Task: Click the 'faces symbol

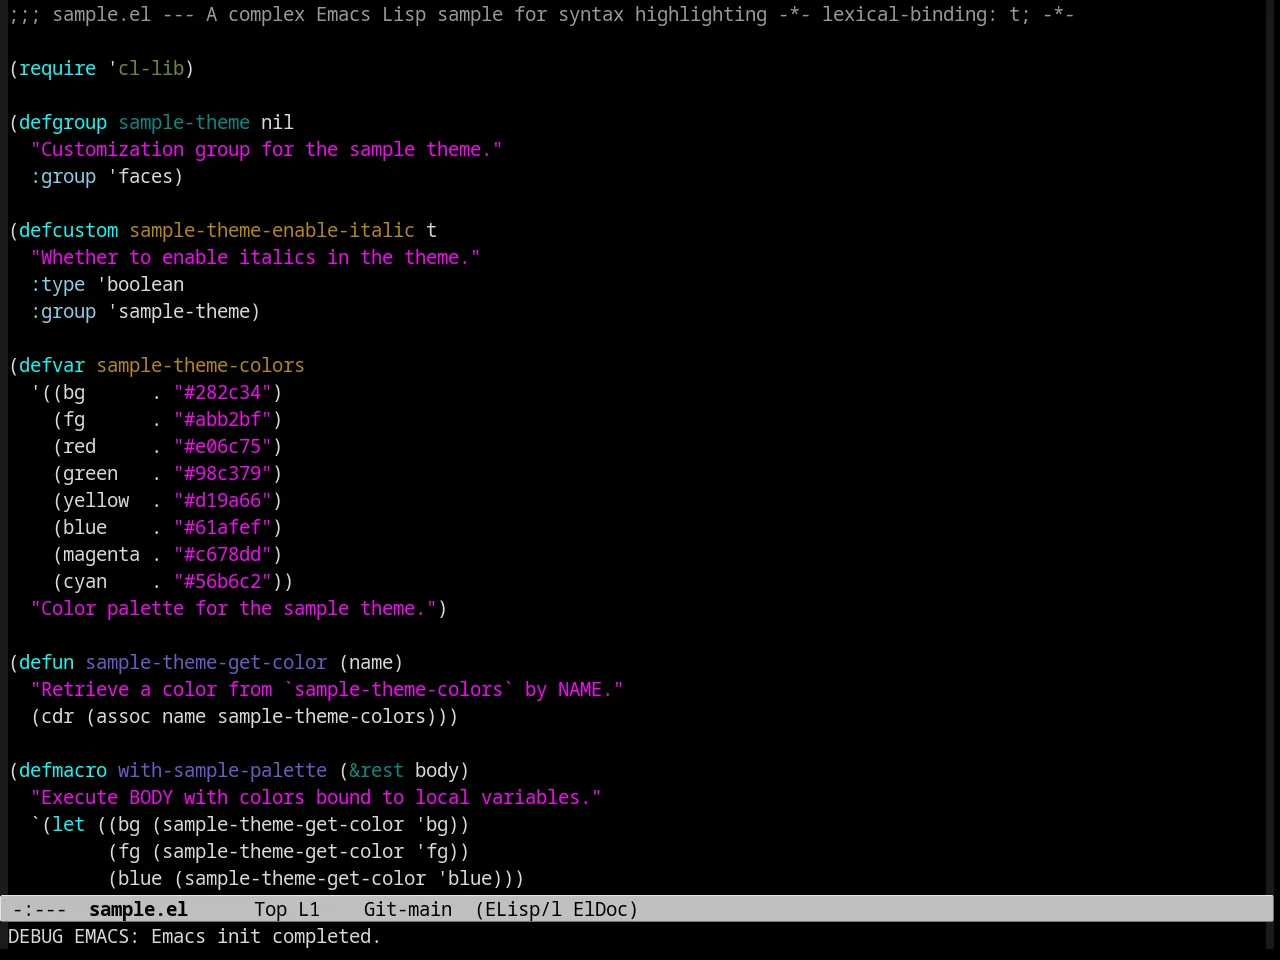Action: (141, 176)
